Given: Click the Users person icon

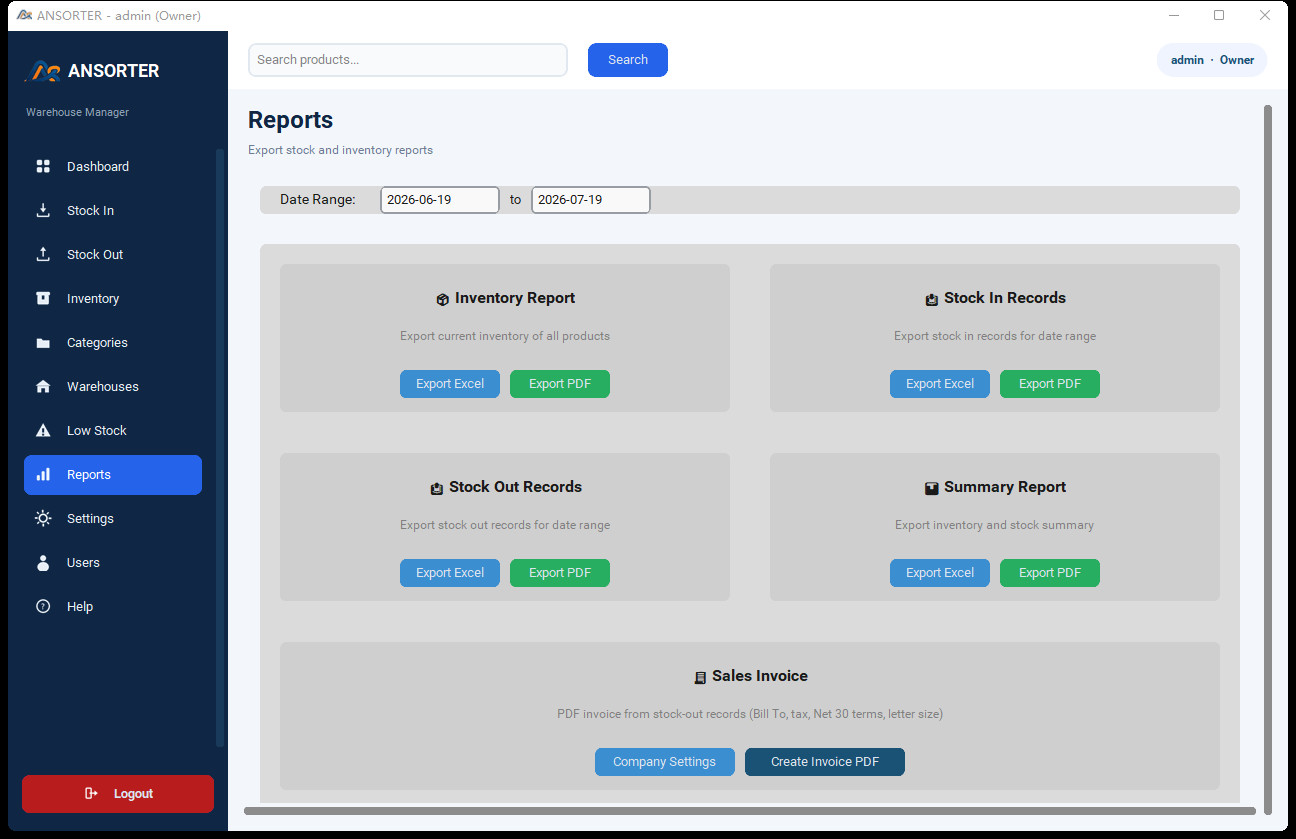Looking at the screenshot, I should click(43, 562).
